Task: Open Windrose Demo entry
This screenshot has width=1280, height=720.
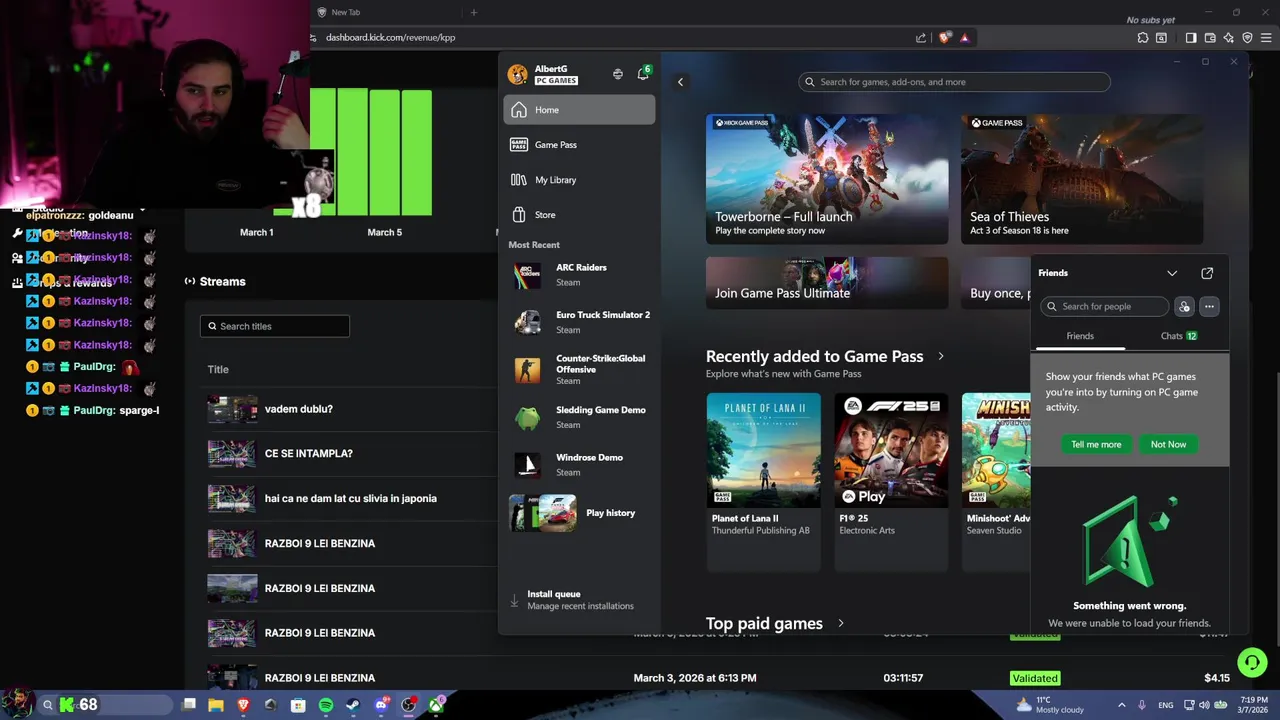Action: 579,465
